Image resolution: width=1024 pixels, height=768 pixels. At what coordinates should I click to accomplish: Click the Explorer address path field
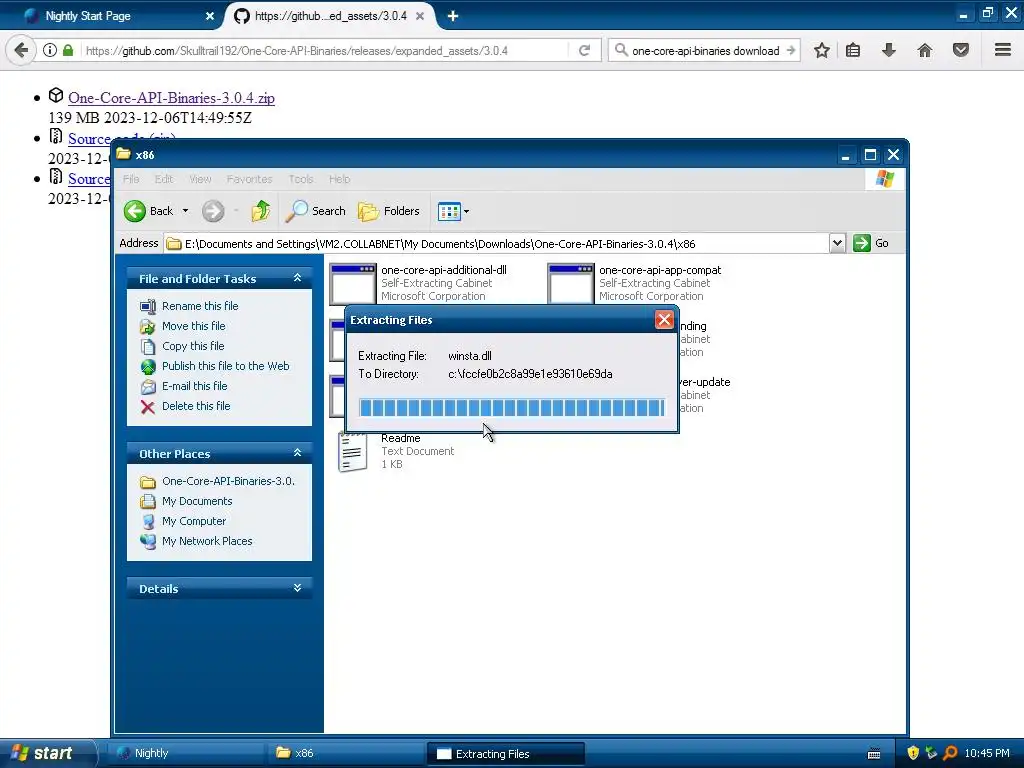[x=496, y=244]
